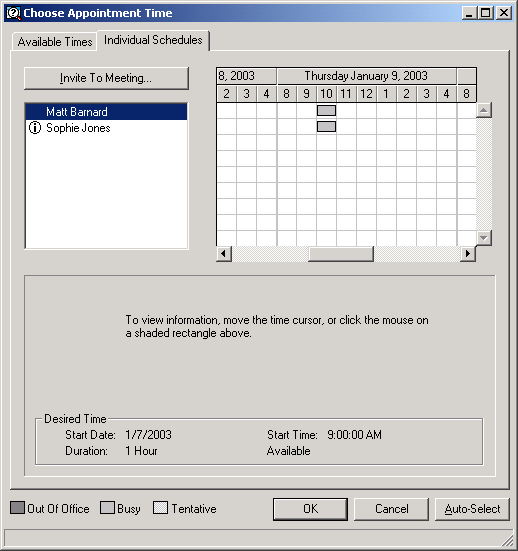Click the 9 o'clock column header on Thursday
518x551 pixels.
[x=306, y=94]
